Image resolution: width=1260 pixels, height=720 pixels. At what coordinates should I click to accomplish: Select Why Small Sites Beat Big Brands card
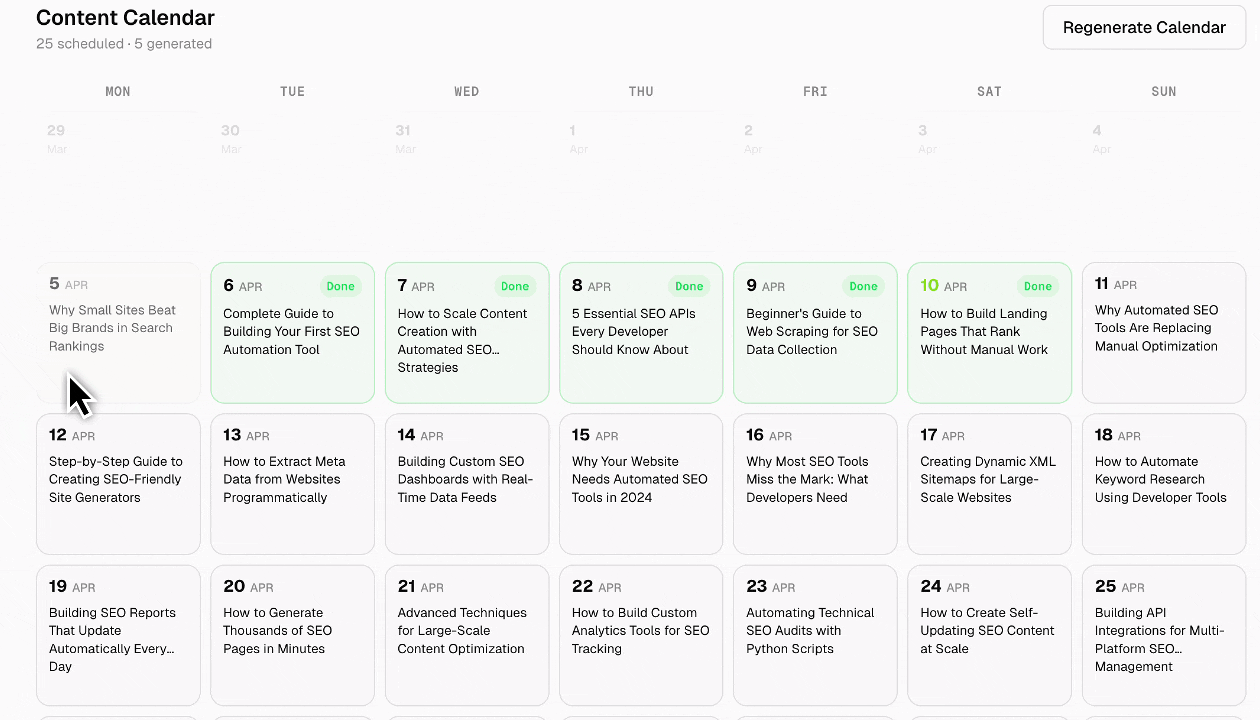[x=118, y=330]
